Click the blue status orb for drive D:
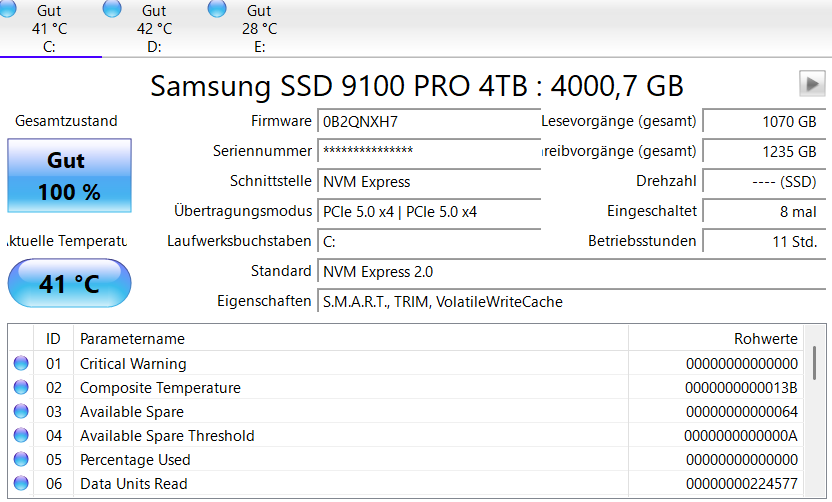The width and height of the screenshot is (832, 502). pyautogui.click(x=112, y=8)
